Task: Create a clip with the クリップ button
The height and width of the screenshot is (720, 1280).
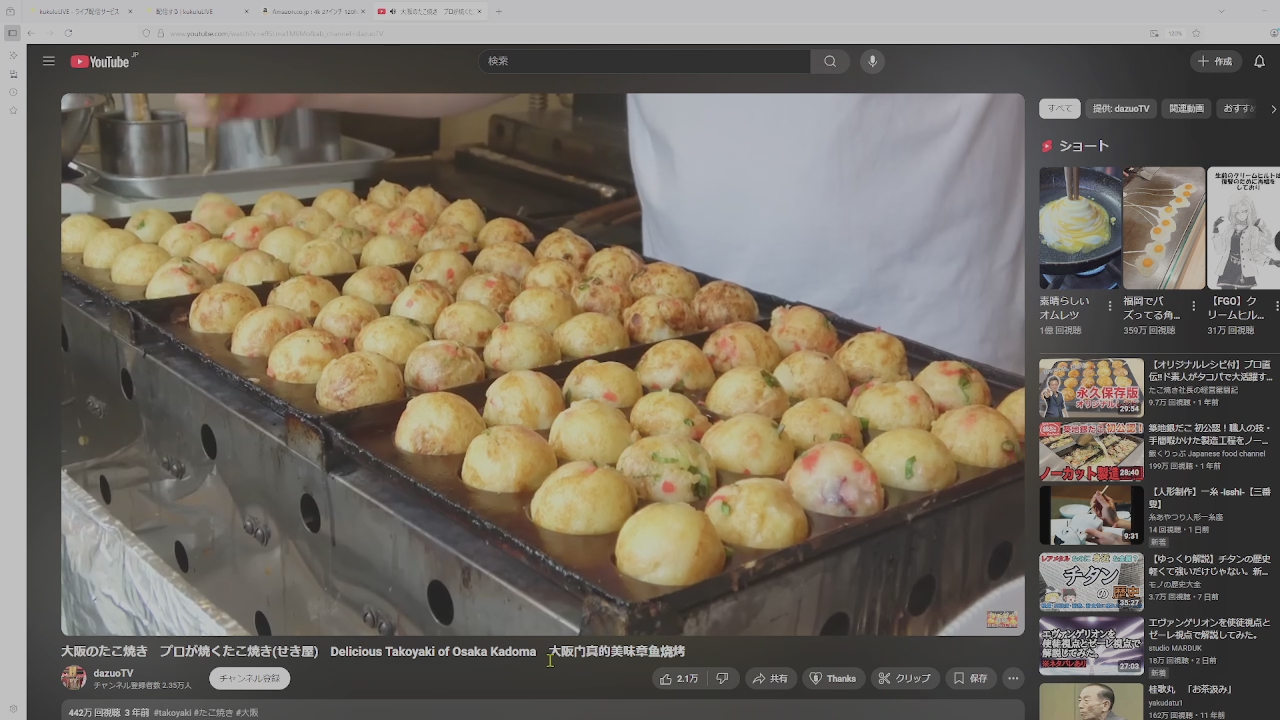Action: (x=904, y=679)
